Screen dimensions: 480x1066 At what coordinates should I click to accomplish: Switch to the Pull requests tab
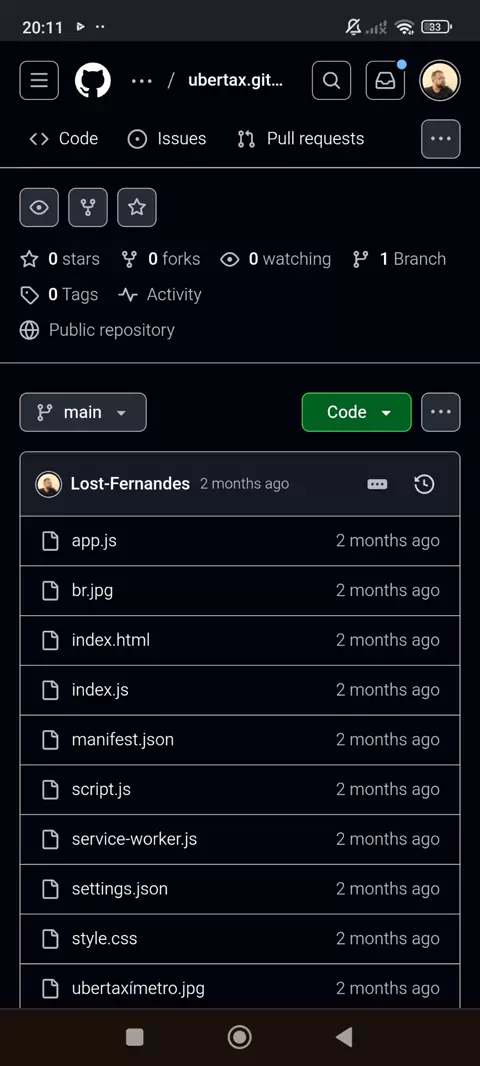point(301,139)
